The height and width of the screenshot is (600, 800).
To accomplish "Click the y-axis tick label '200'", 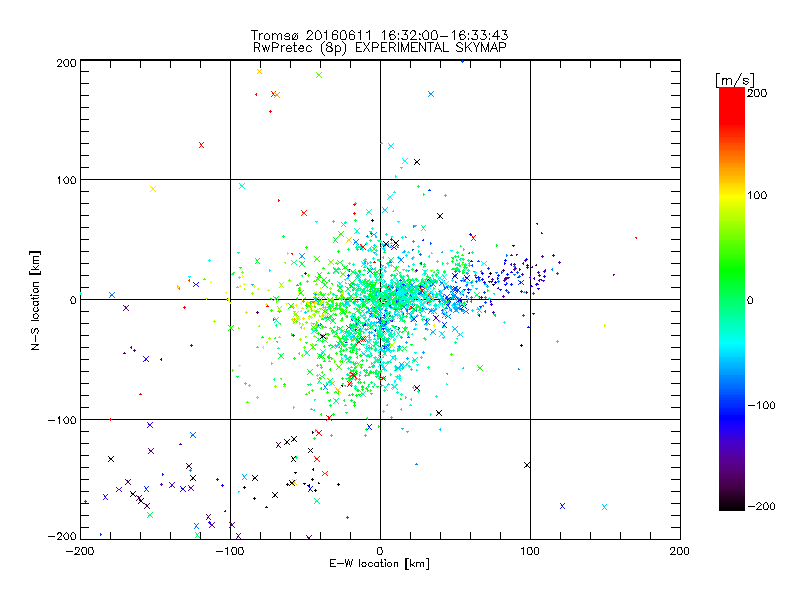I will point(66,63).
